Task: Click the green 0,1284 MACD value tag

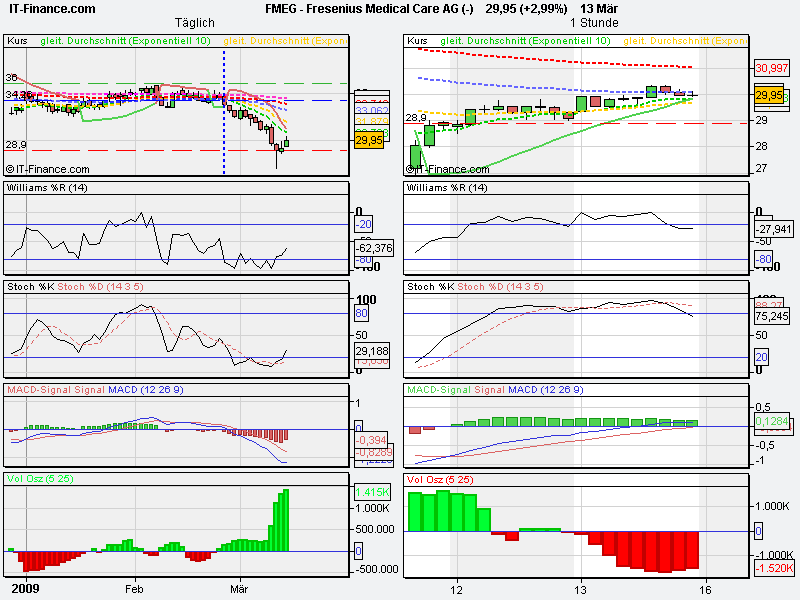Action: (770, 422)
